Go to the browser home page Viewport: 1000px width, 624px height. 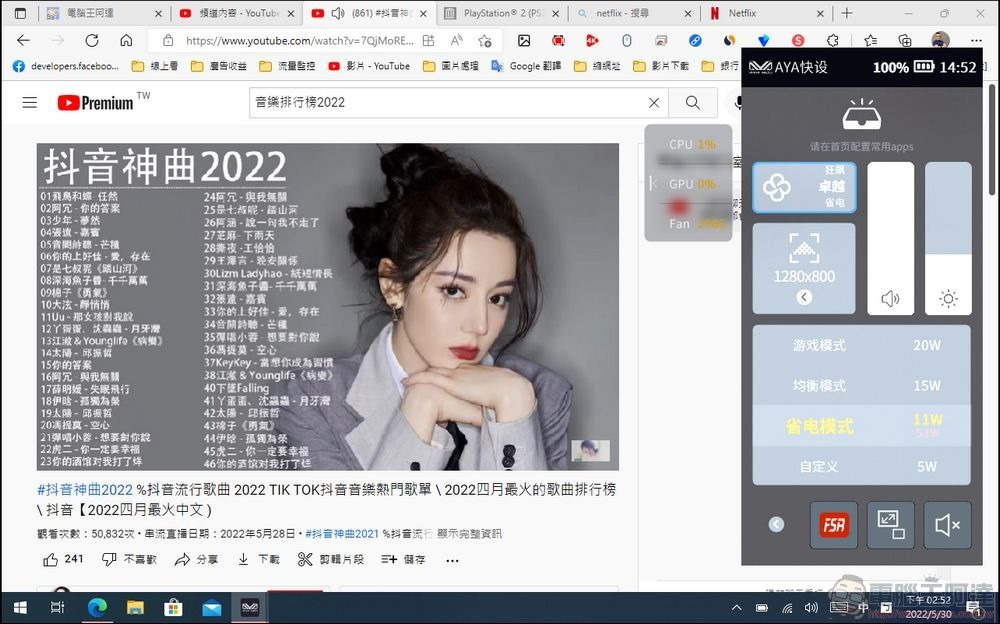pyautogui.click(x=126, y=41)
